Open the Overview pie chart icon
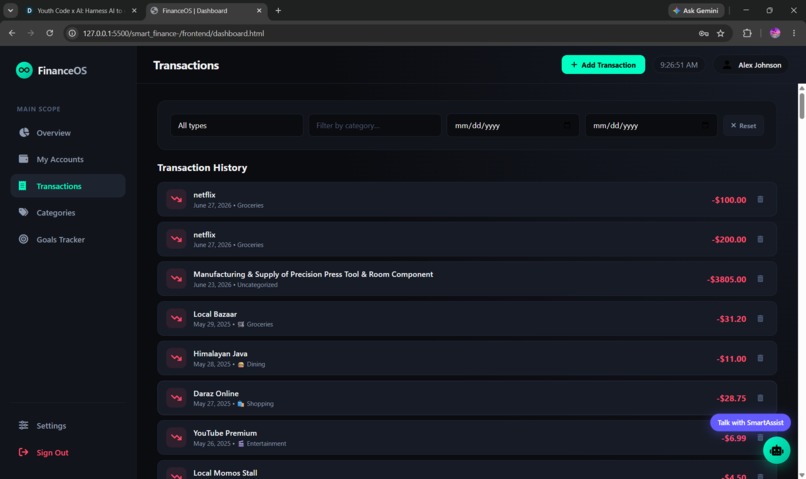Screen dimensions: 806x479 point(24,133)
